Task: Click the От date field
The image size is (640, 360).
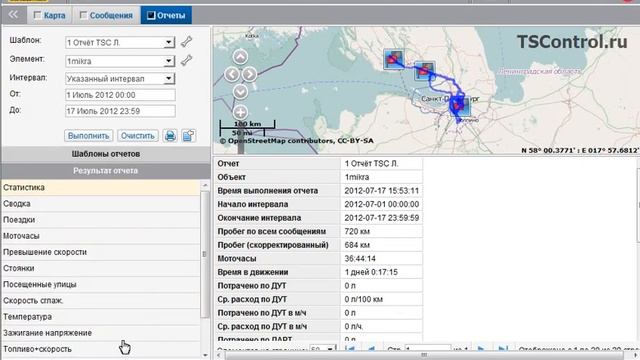Action: click(x=120, y=95)
